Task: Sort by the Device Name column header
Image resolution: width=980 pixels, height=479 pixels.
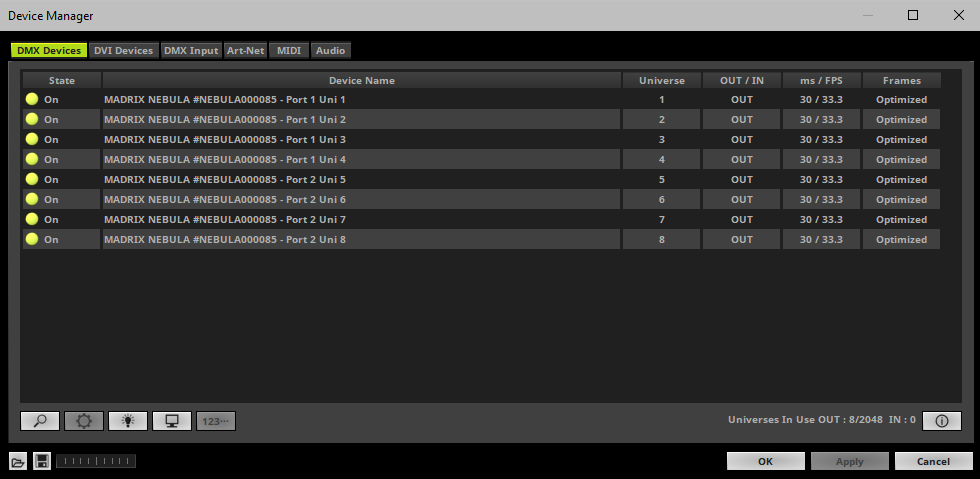Action: coord(362,80)
